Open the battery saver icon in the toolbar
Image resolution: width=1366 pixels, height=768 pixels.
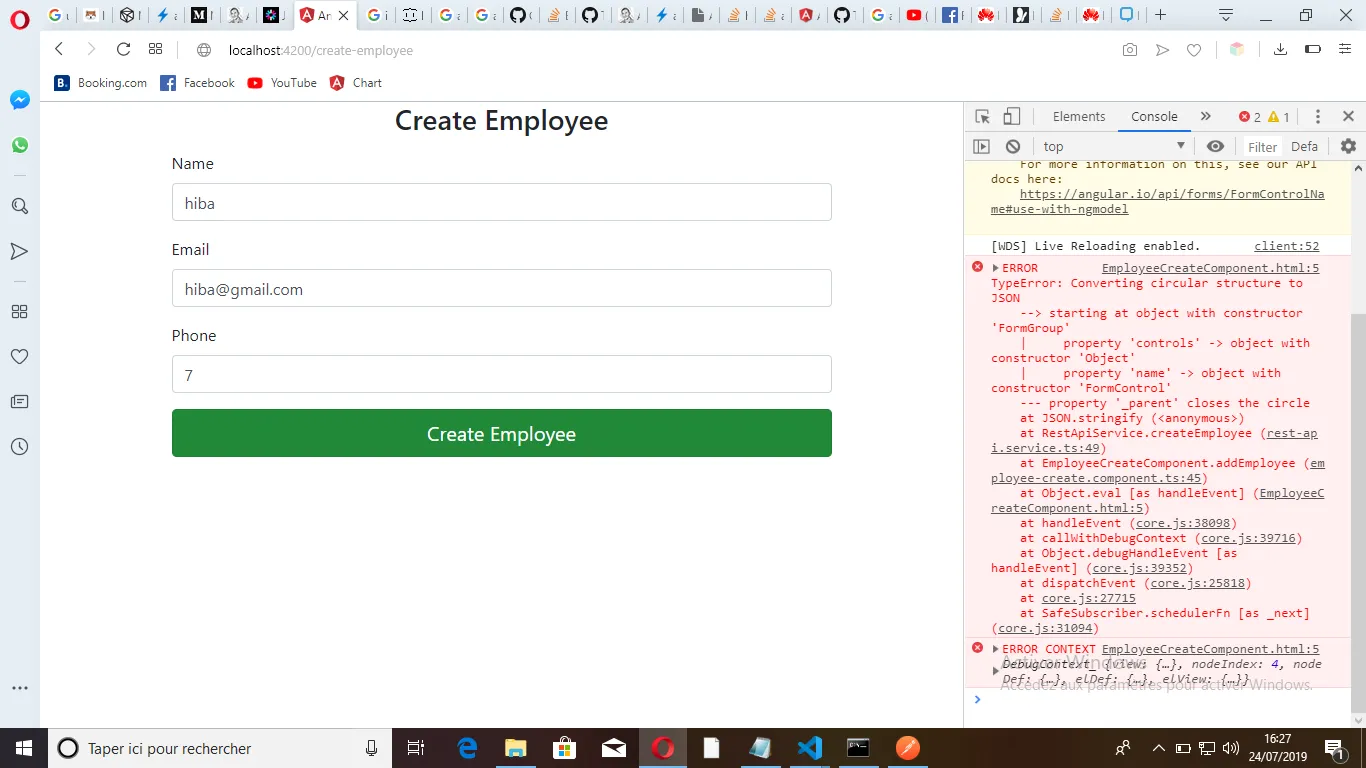click(x=1313, y=50)
